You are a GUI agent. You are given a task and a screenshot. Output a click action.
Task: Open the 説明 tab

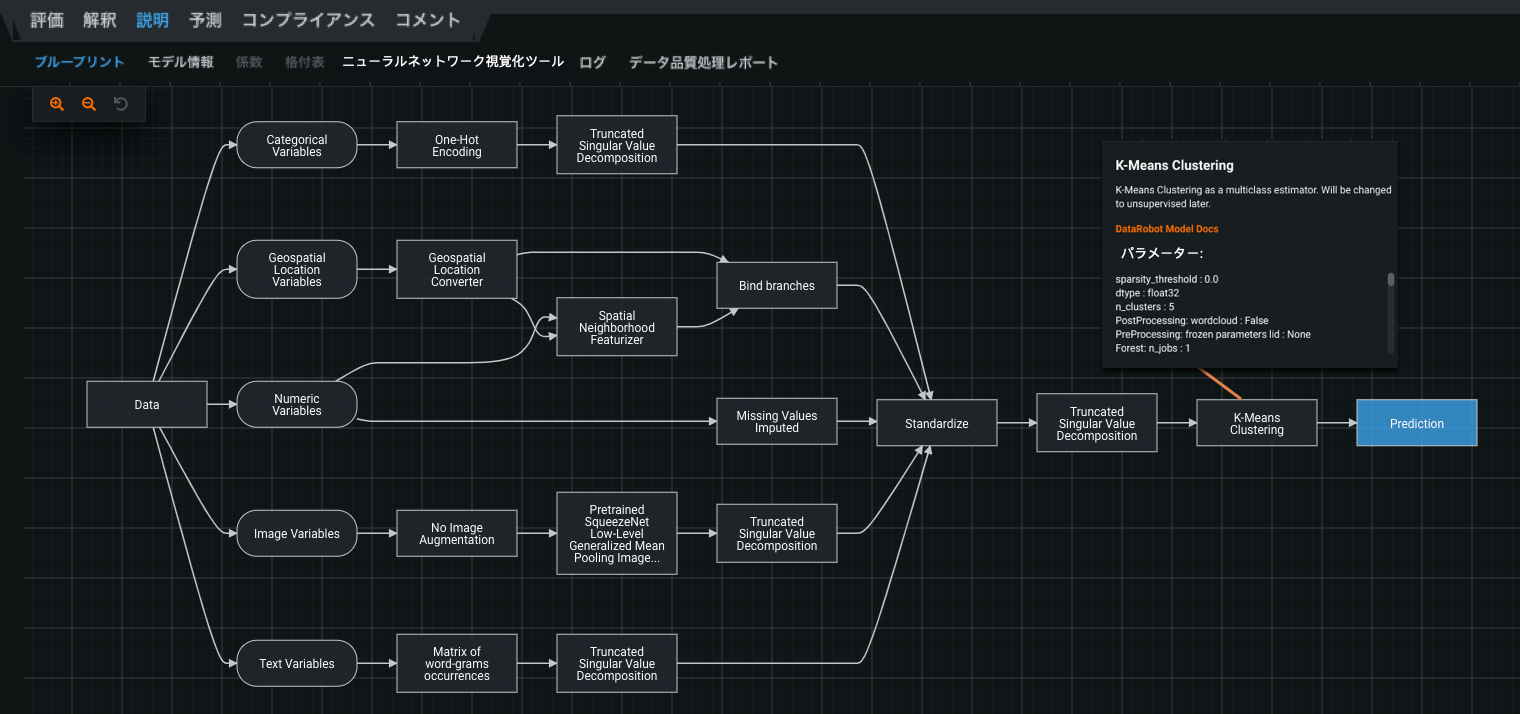click(x=153, y=20)
